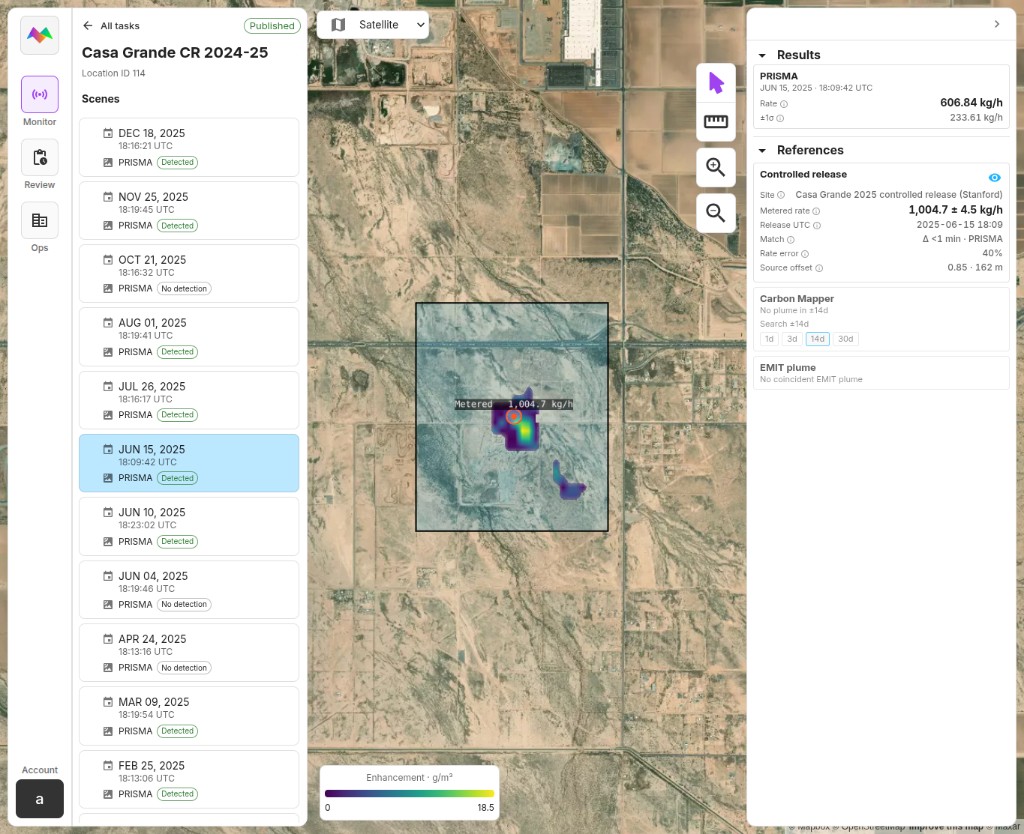The height and width of the screenshot is (834, 1024).
Task: Click image icon on MAR 09 scene
Action: 108,731
